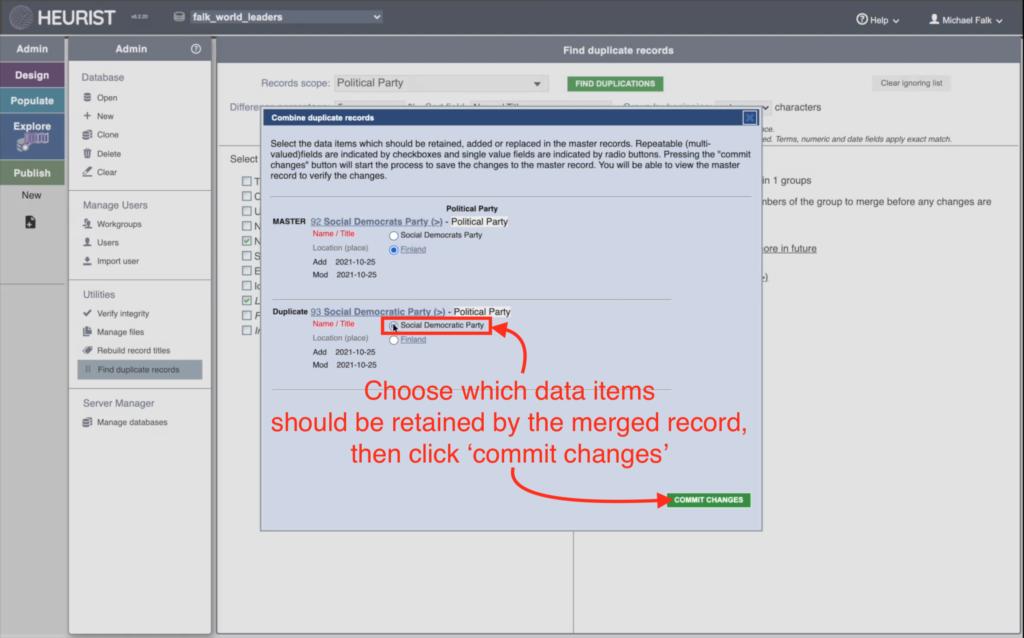Open the Records scope Political Party dropdown
The height and width of the screenshot is (638, 1024).
tap(441, 83)
